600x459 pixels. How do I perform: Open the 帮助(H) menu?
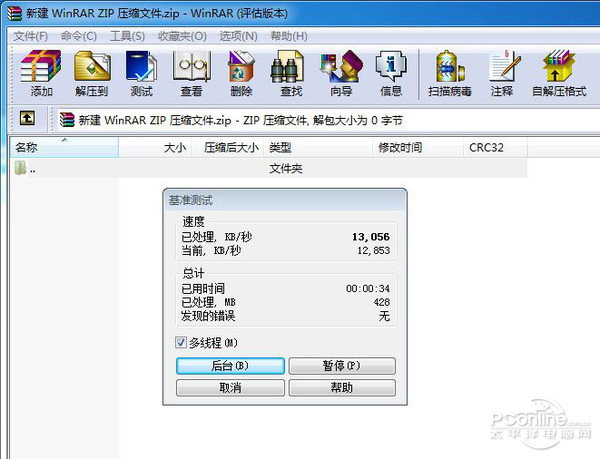pyautogui.click(x=289, y=36)
